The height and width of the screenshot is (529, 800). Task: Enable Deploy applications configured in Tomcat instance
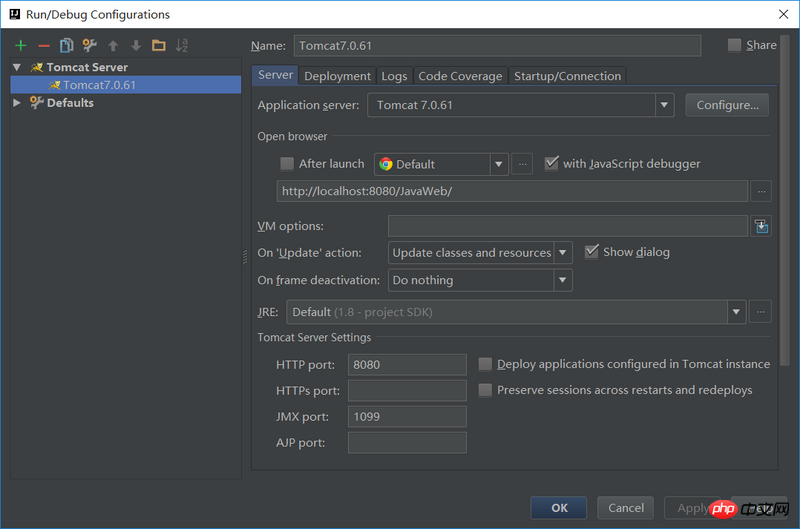point(485,364)
